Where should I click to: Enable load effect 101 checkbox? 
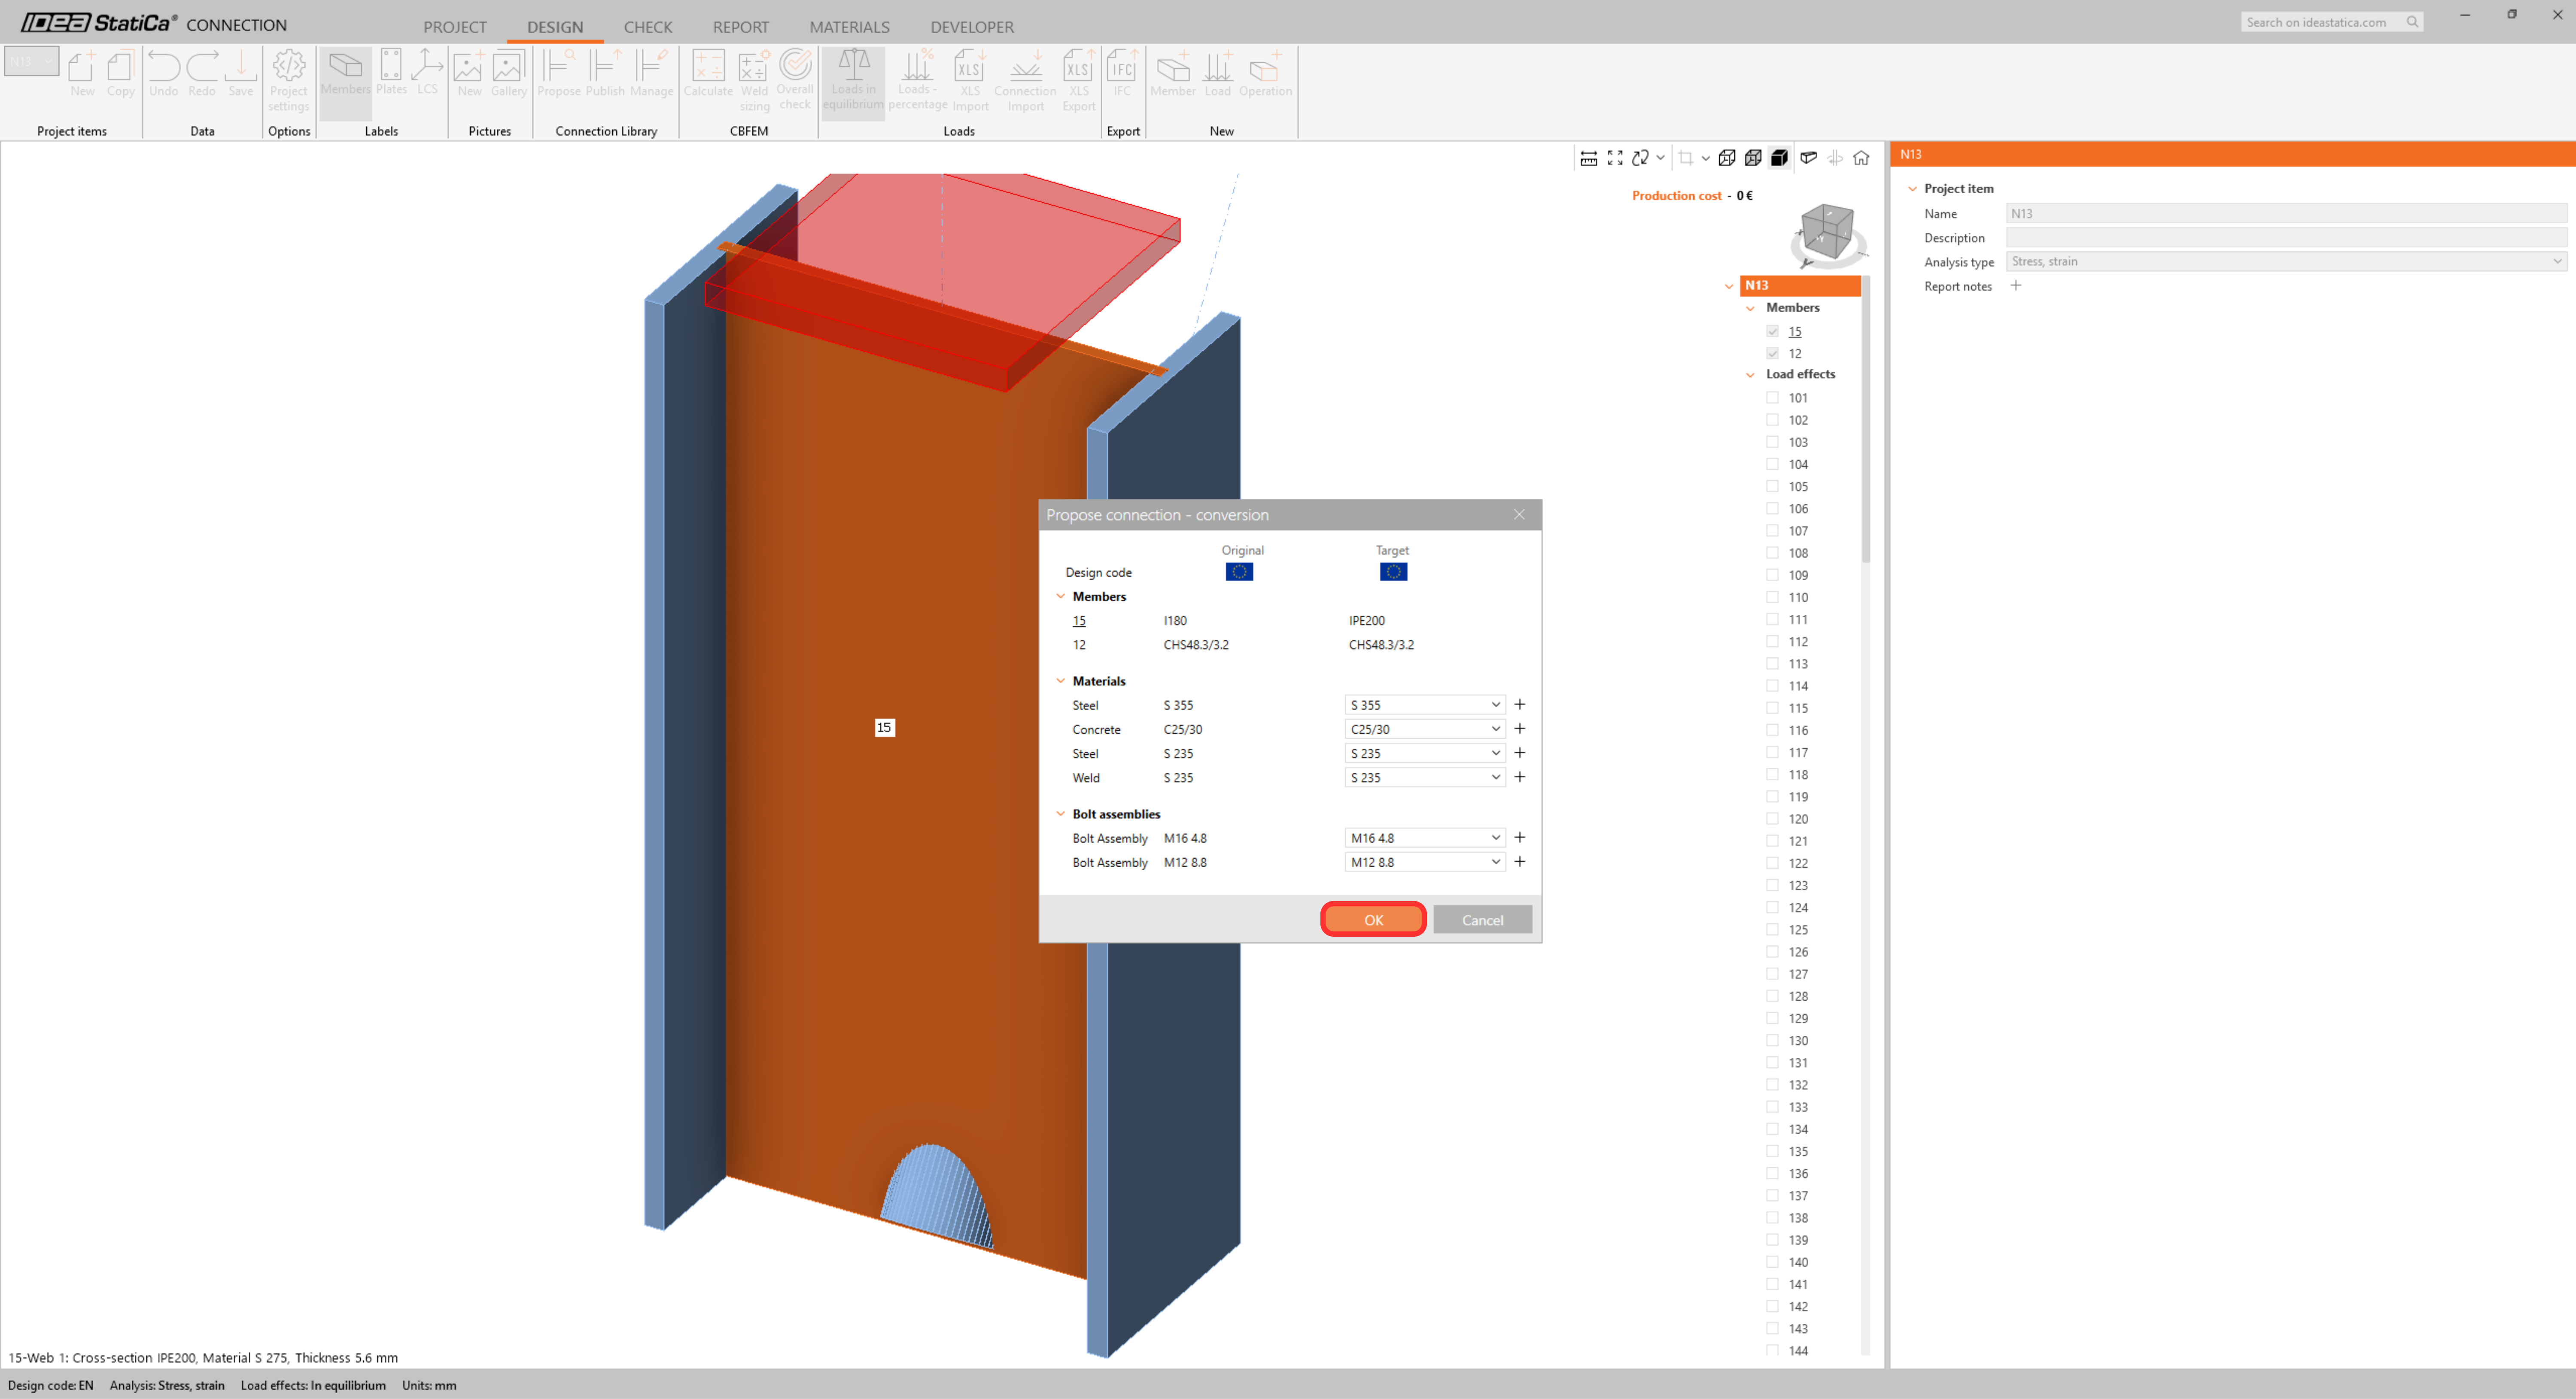click(1772, 397)
